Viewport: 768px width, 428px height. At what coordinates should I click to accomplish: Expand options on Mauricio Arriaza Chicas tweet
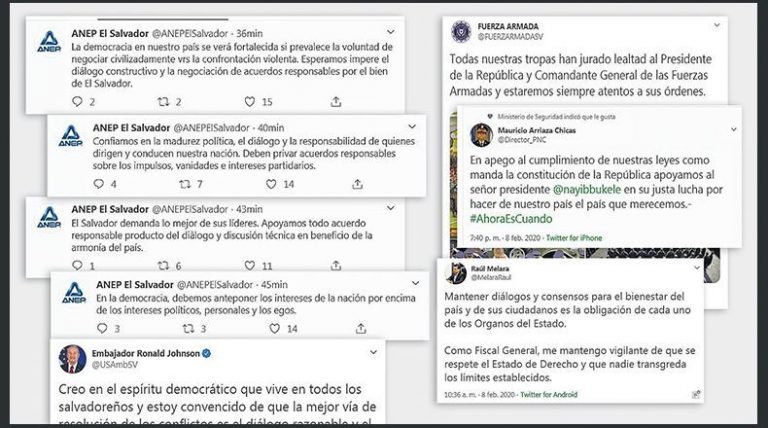coord(734,130)
